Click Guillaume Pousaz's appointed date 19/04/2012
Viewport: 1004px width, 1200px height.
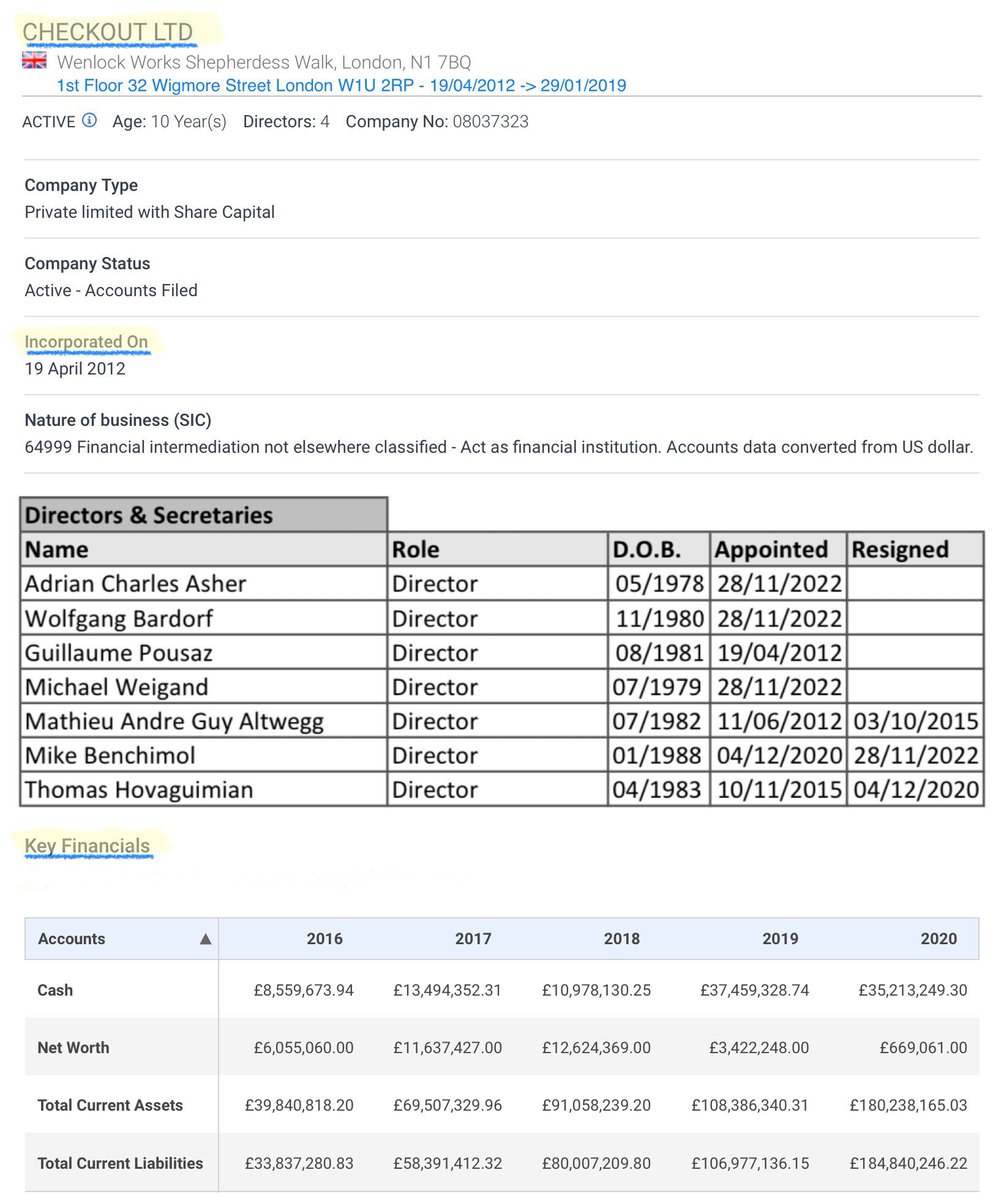coord(779,653)
